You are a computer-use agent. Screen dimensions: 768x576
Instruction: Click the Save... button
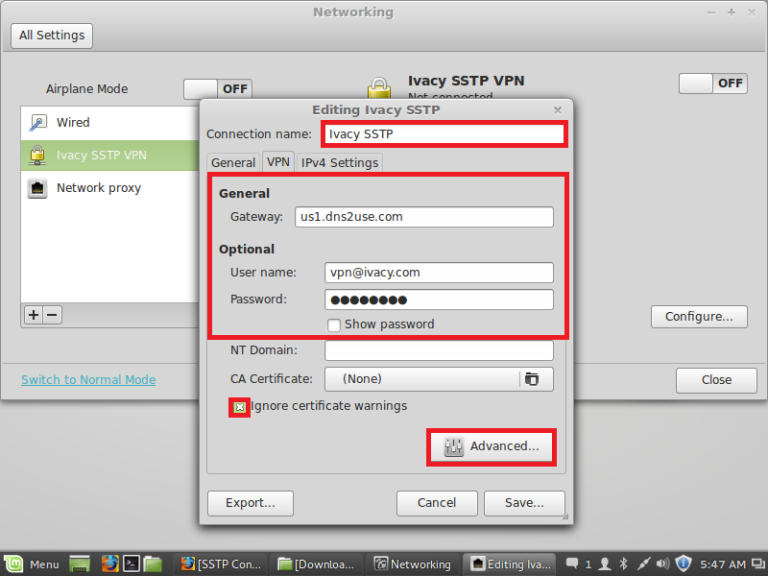[525, 504]
